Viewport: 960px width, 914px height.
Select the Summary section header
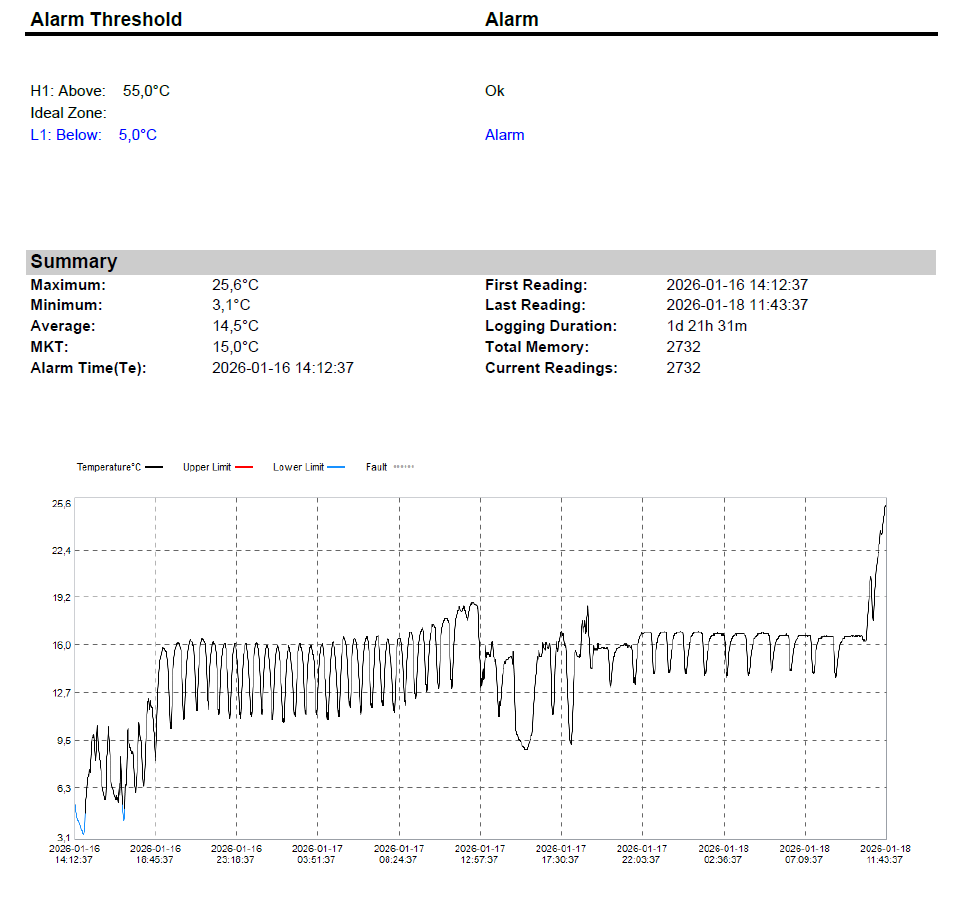coord(74,262)
